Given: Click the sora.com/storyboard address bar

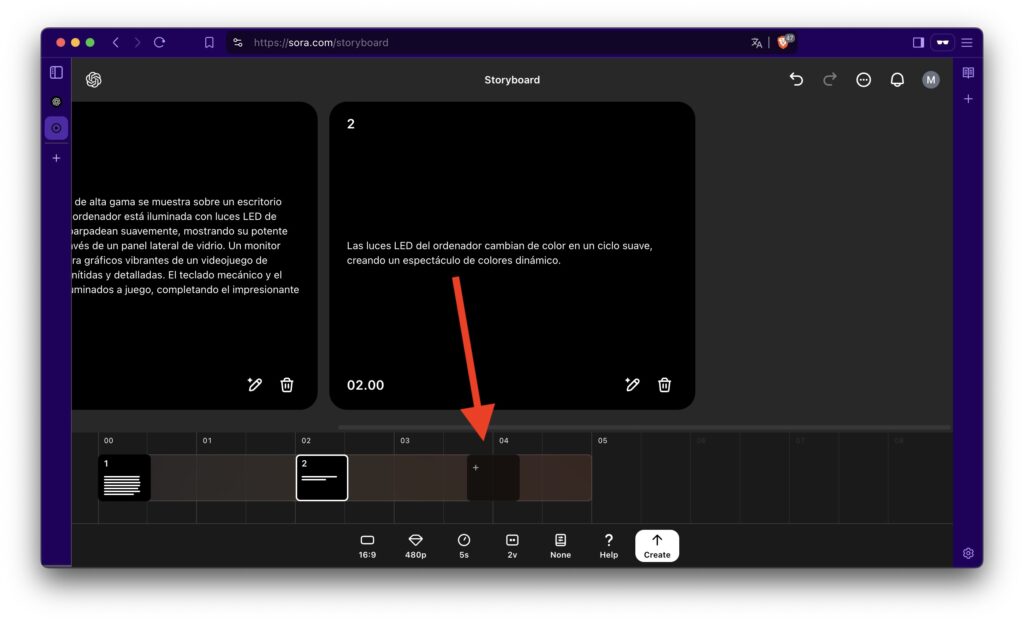Looking at the screenshot, I should pyautogui.click(x=321, y=42).
